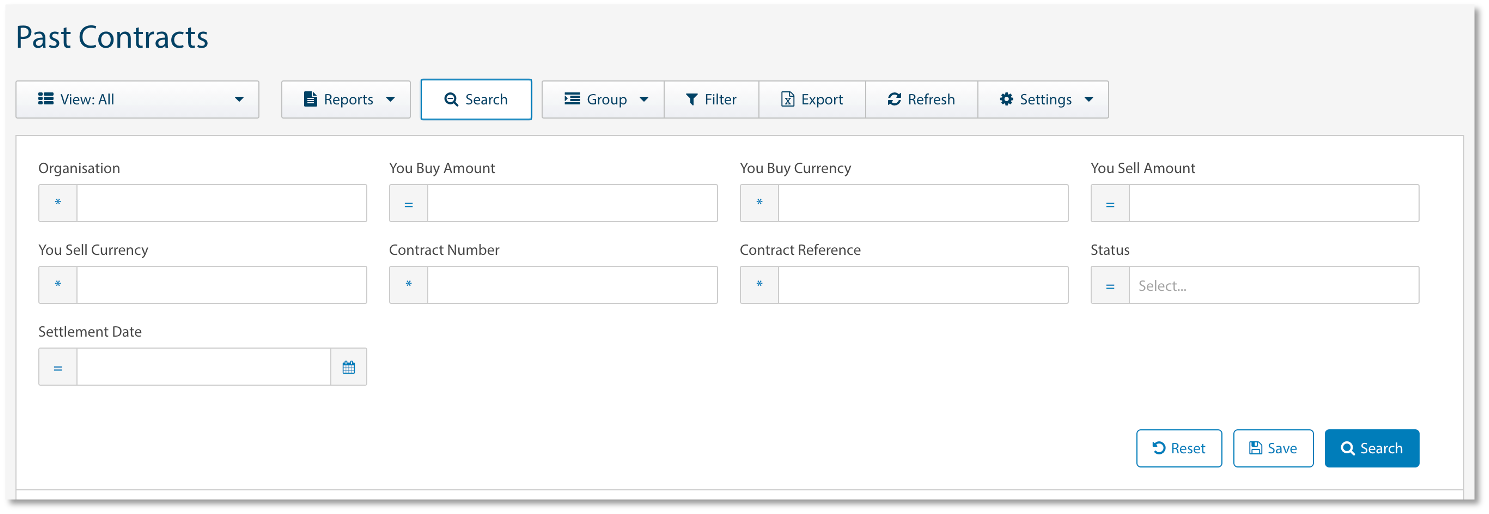This screenshot has width=1489, height=514.
Task: Click the equals operator beside You Sell Amount
Action: 1110,203
